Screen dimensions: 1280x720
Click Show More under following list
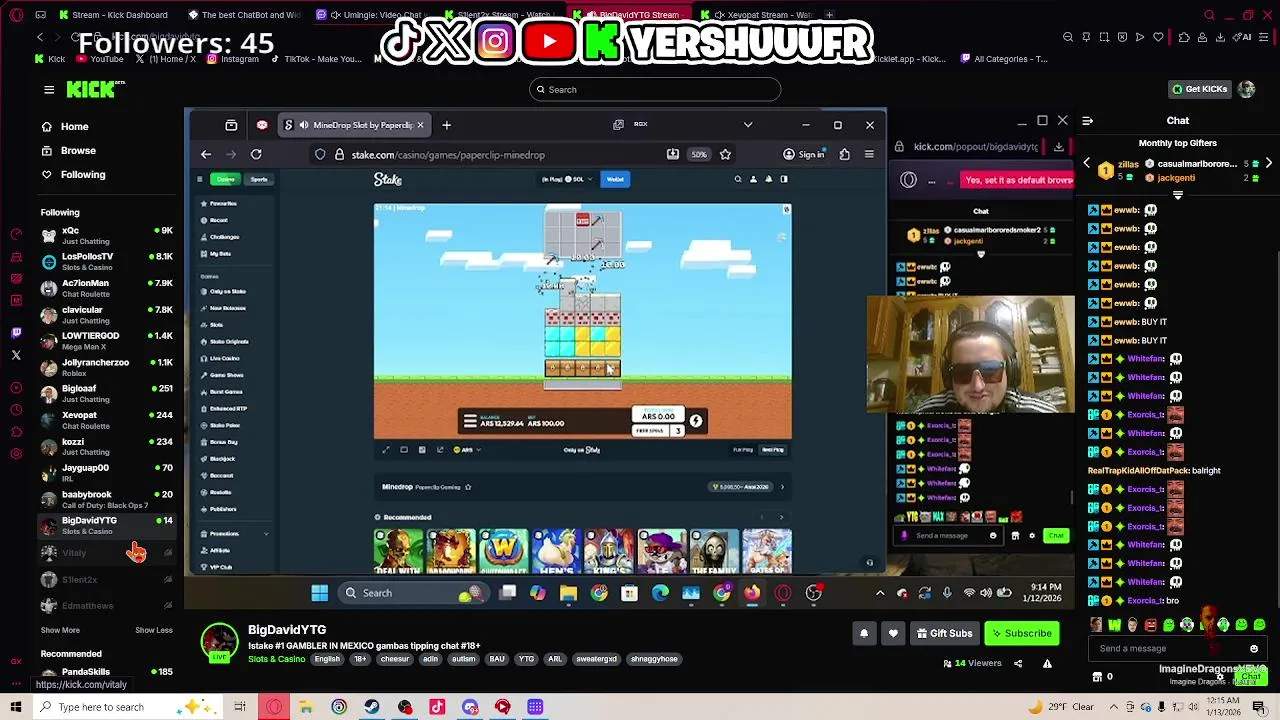click(x=60, y=630)
